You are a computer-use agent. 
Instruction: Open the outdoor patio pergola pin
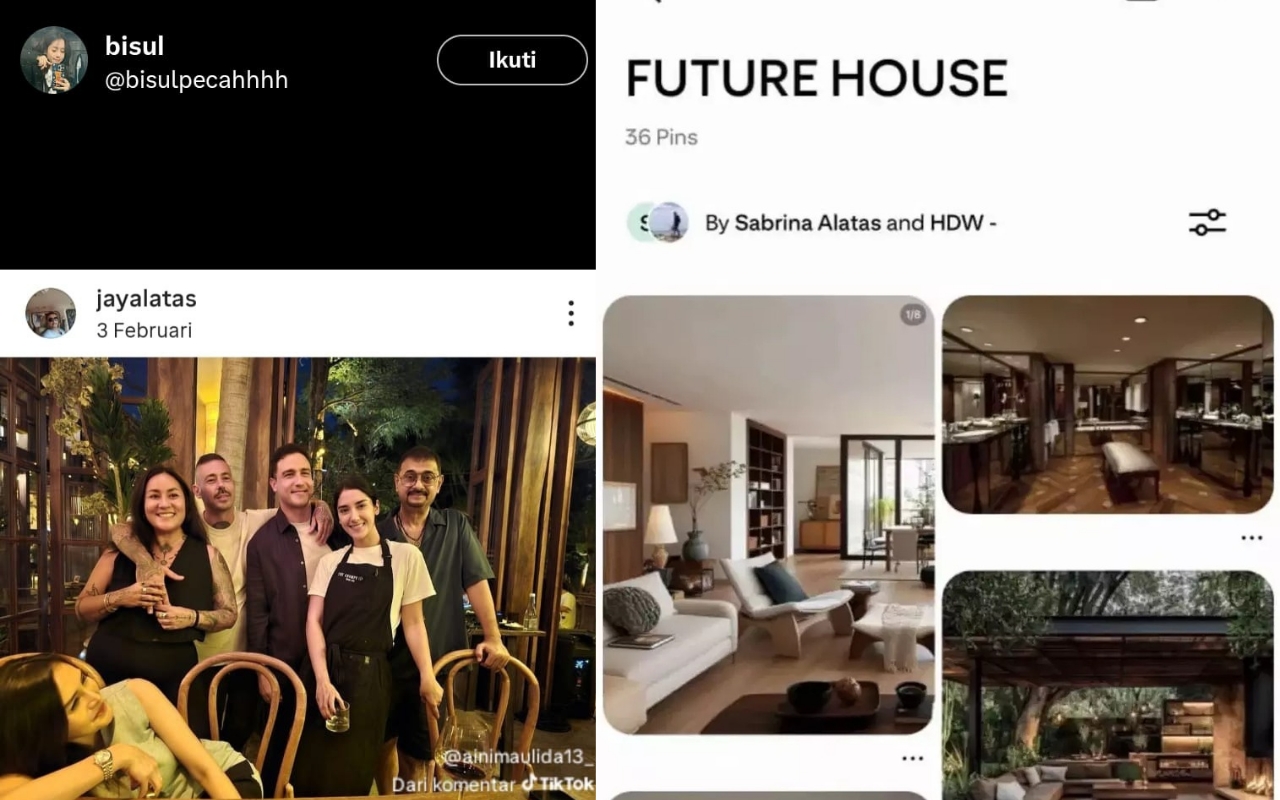point(1107,685)
